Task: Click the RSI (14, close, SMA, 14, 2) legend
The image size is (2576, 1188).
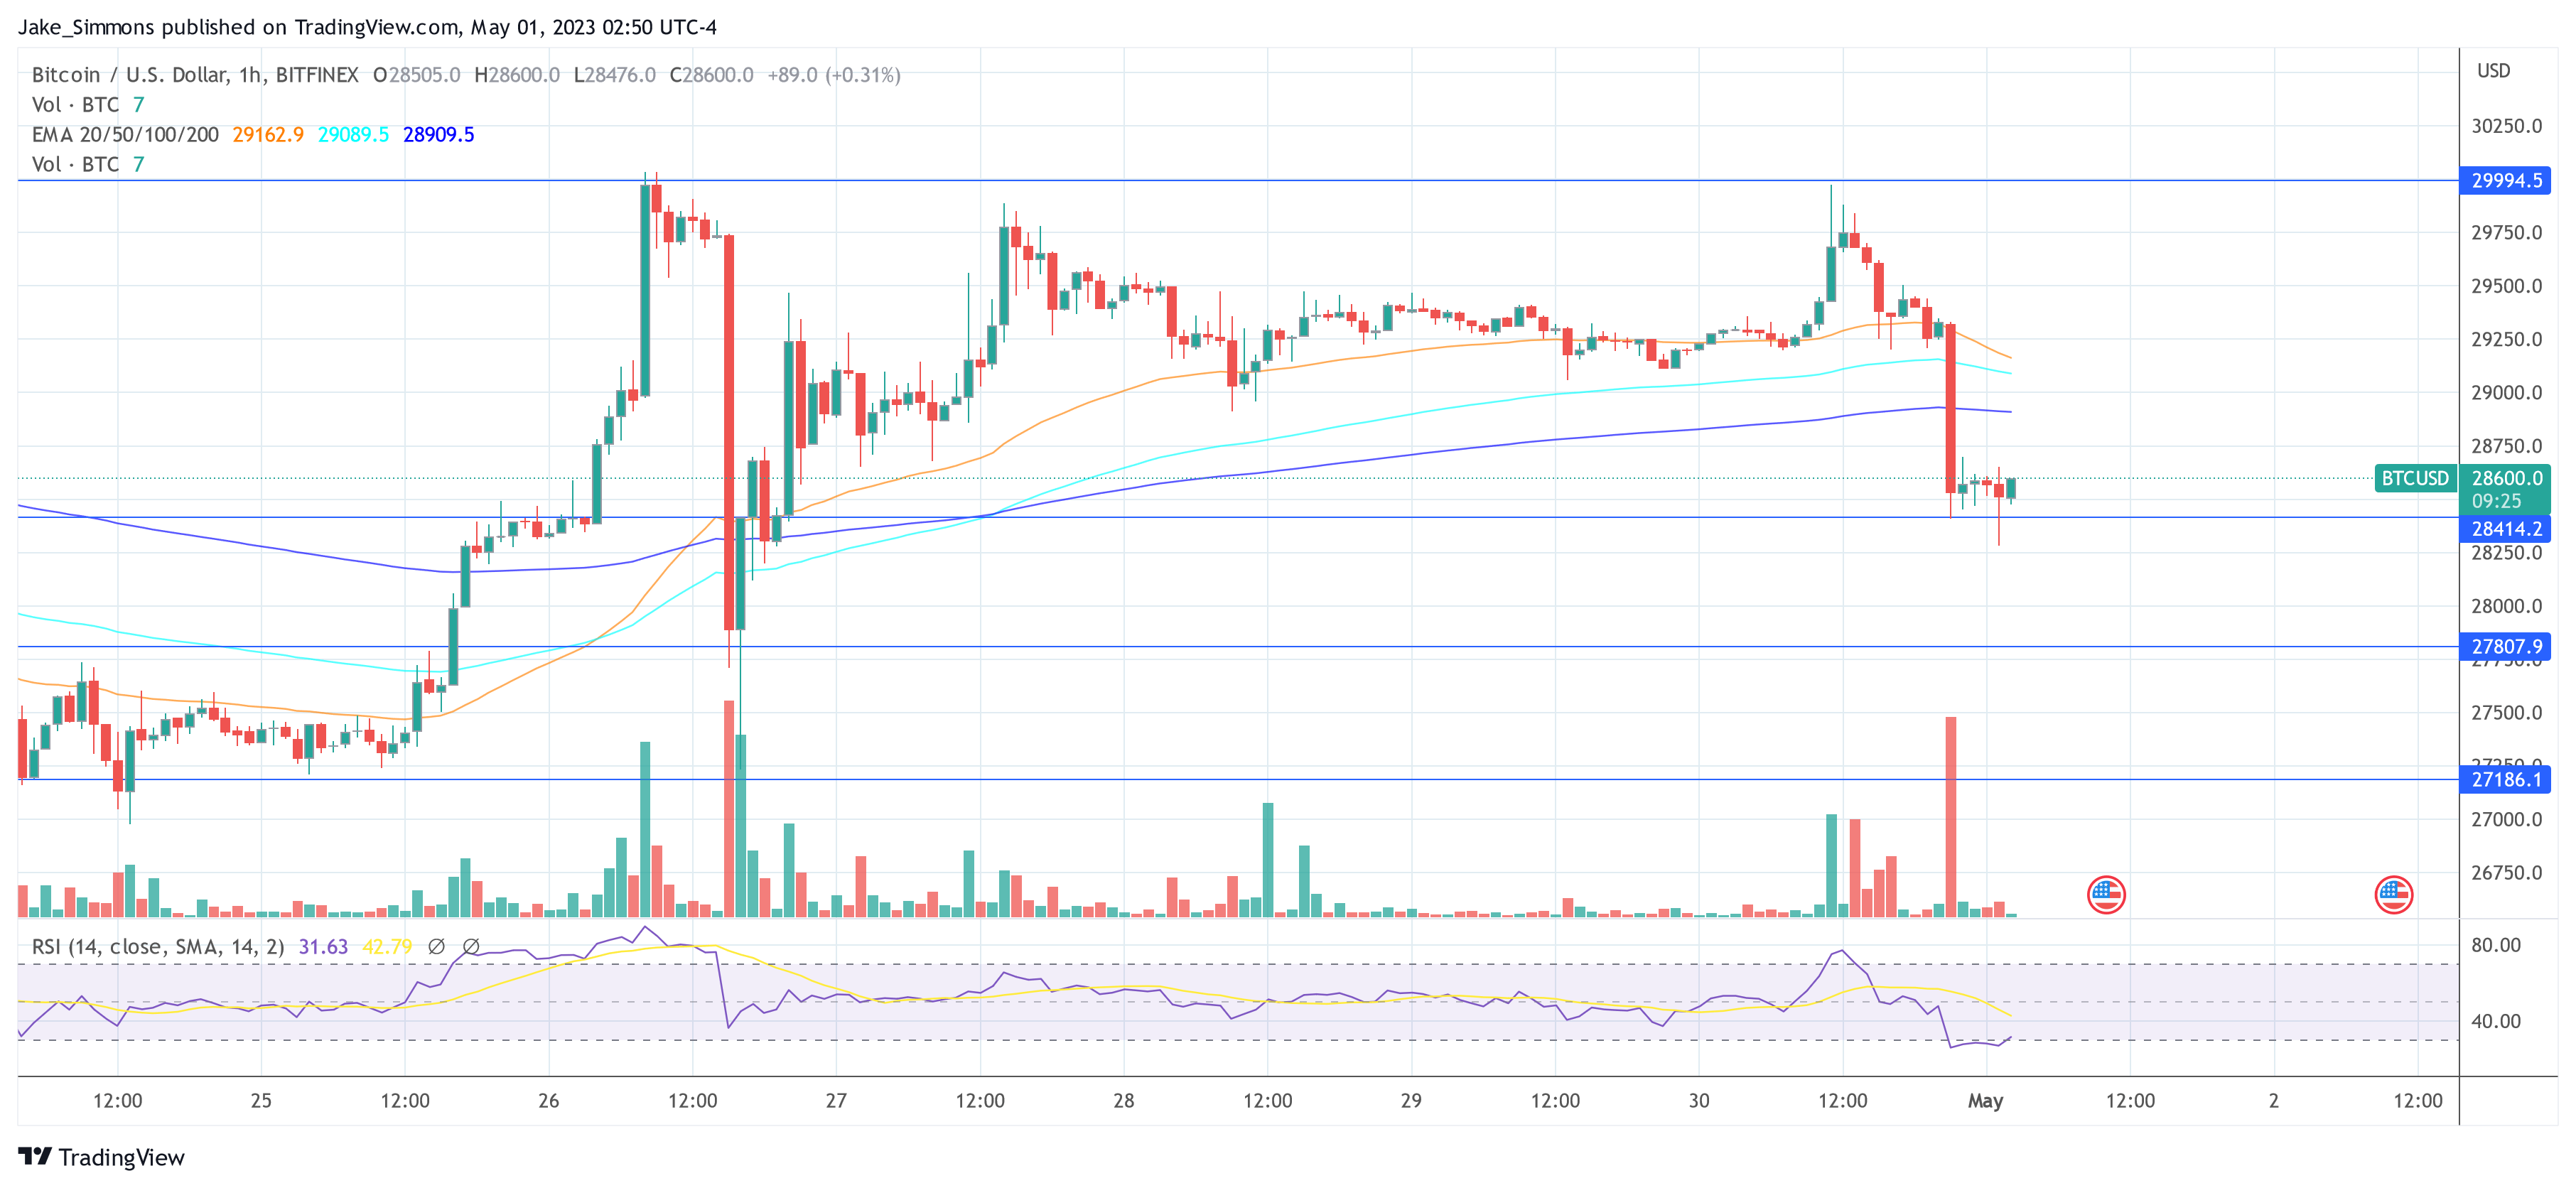Action: tap(158, 947)
